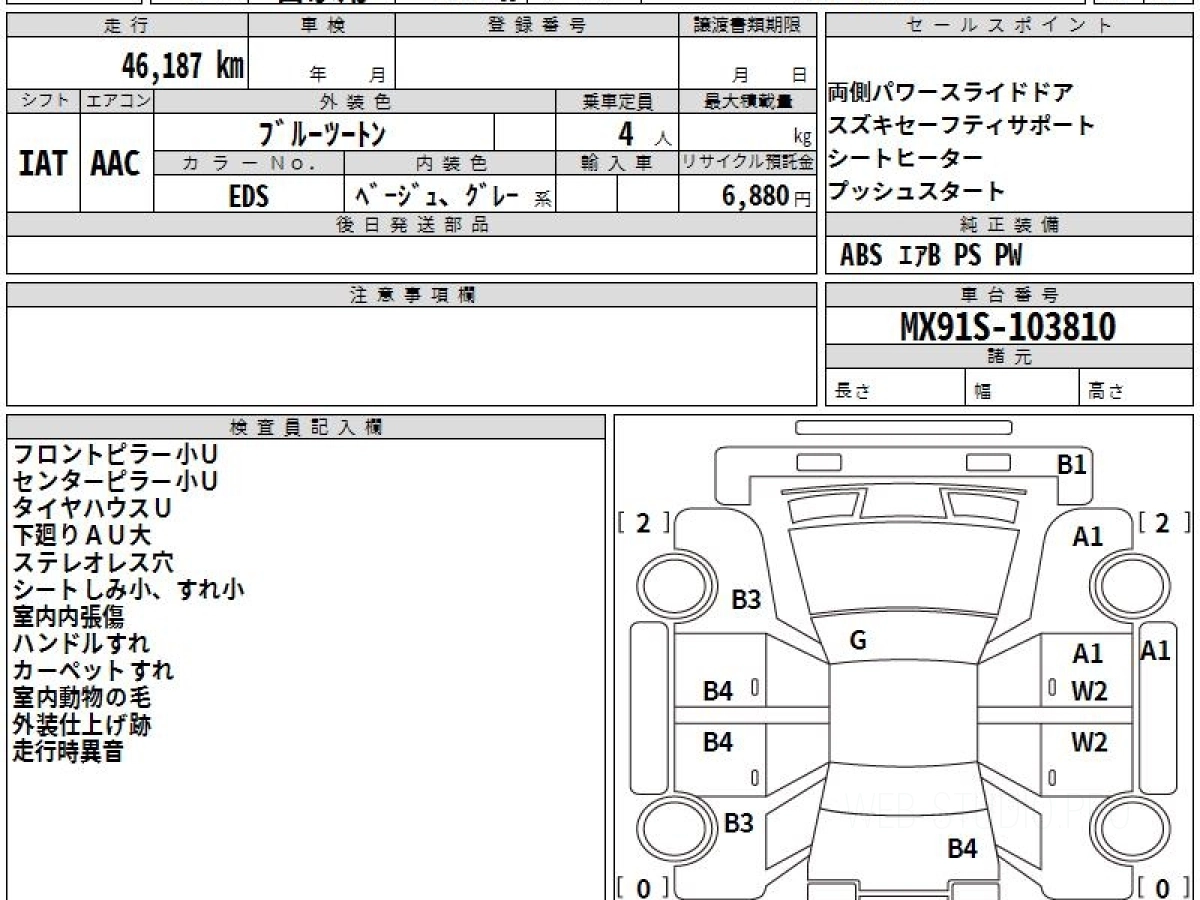Click the color number EDS

point(249,196)
